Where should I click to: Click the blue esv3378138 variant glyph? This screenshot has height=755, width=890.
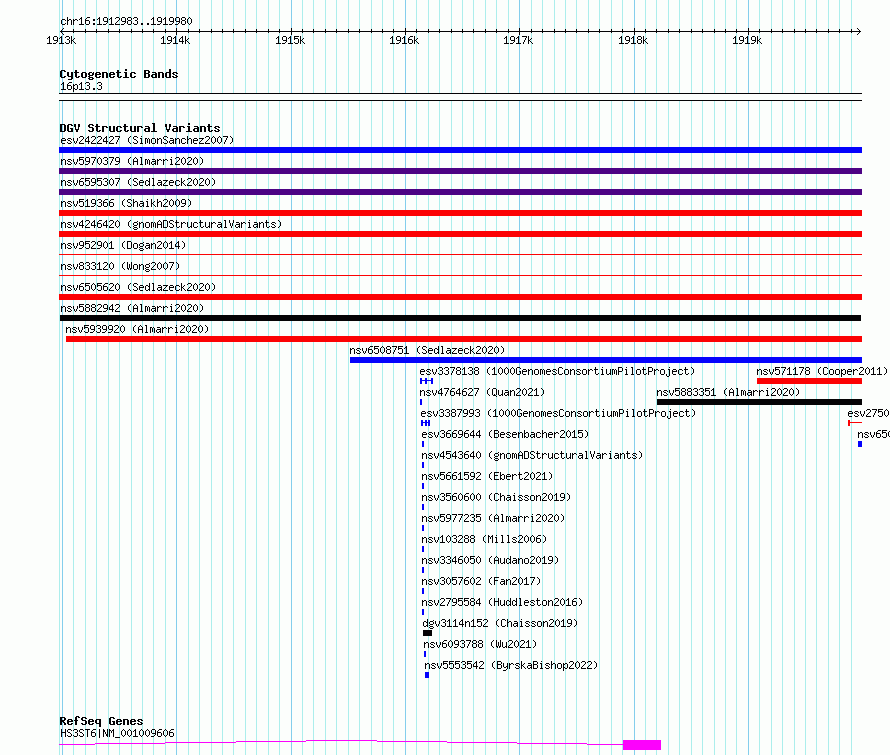click(426, 381)
